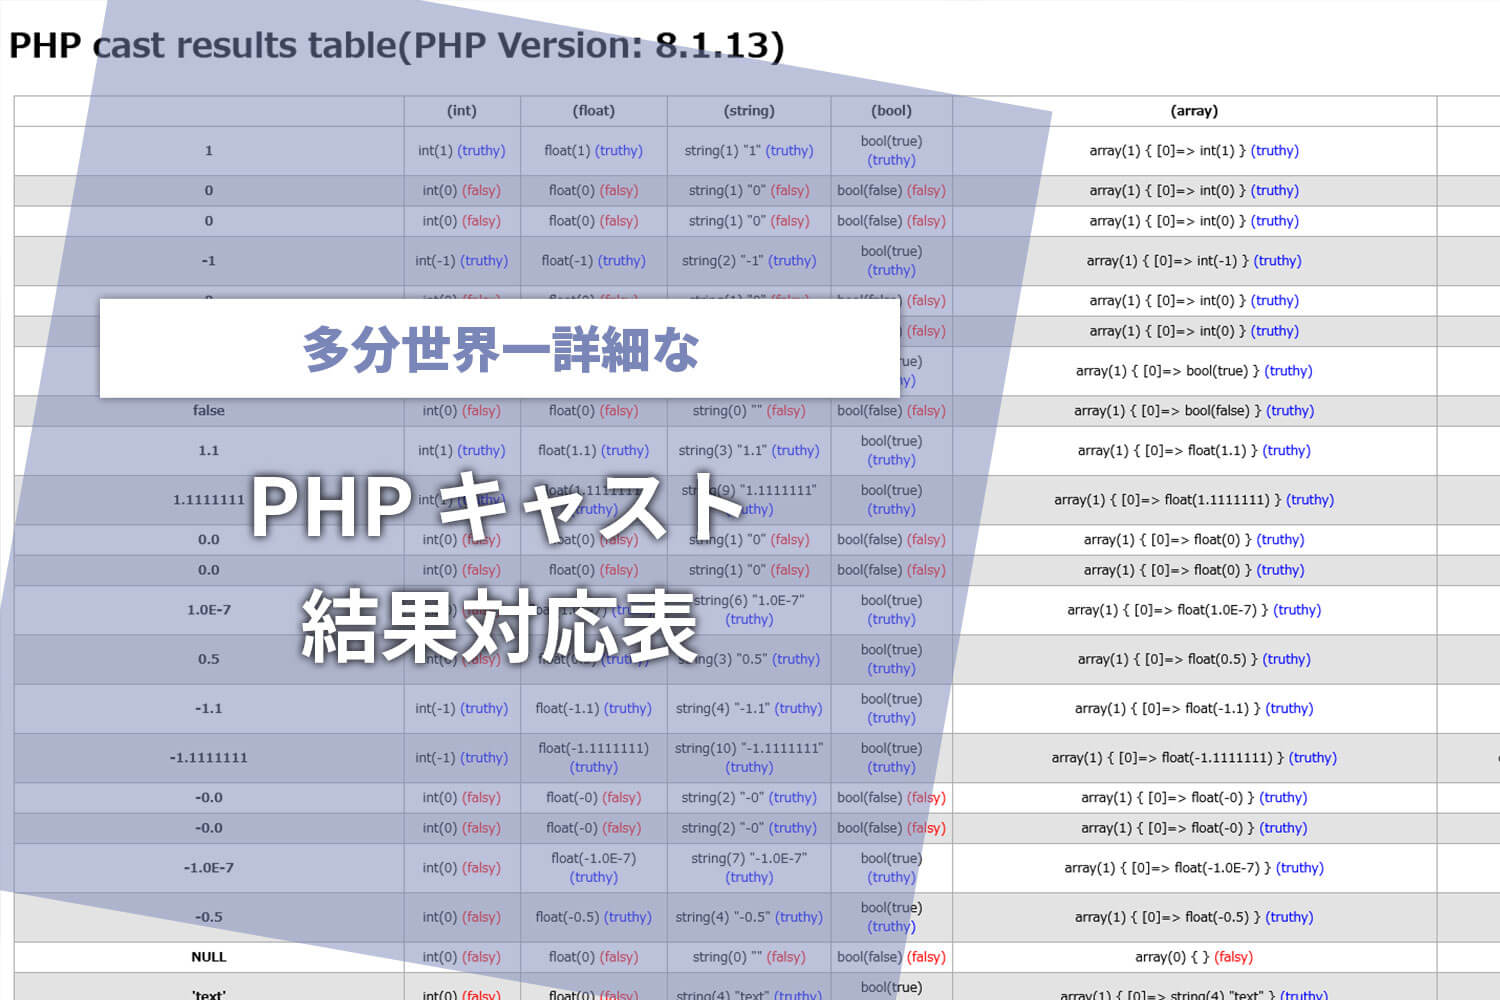Click the string(1) "1" (truthy) cell
The width and height of the screenshot is (1500, 1000).
(749, 151)
